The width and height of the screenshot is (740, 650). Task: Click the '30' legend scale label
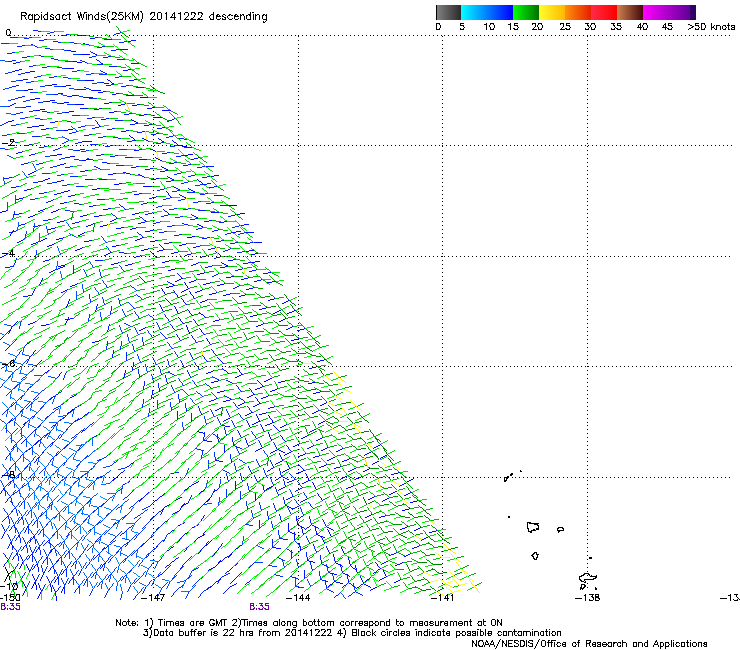click(x=590, y=27)
